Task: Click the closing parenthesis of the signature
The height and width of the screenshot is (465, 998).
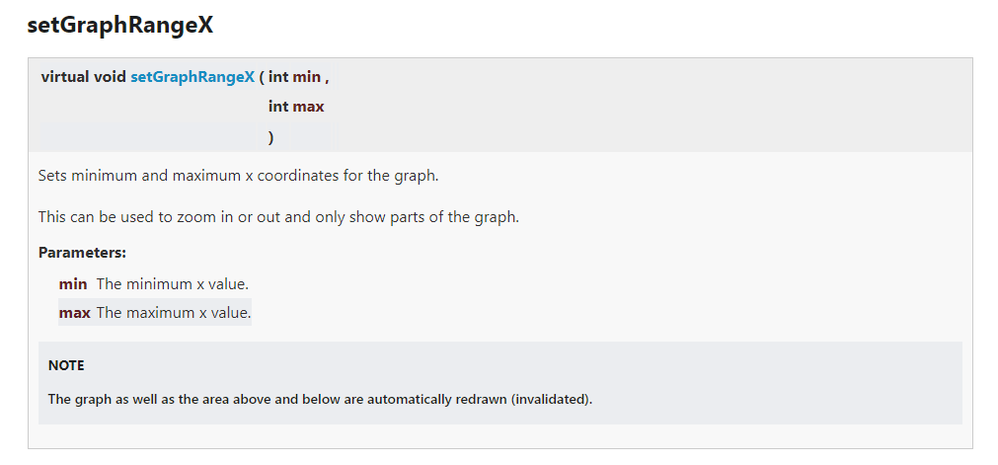Action: 271,137
